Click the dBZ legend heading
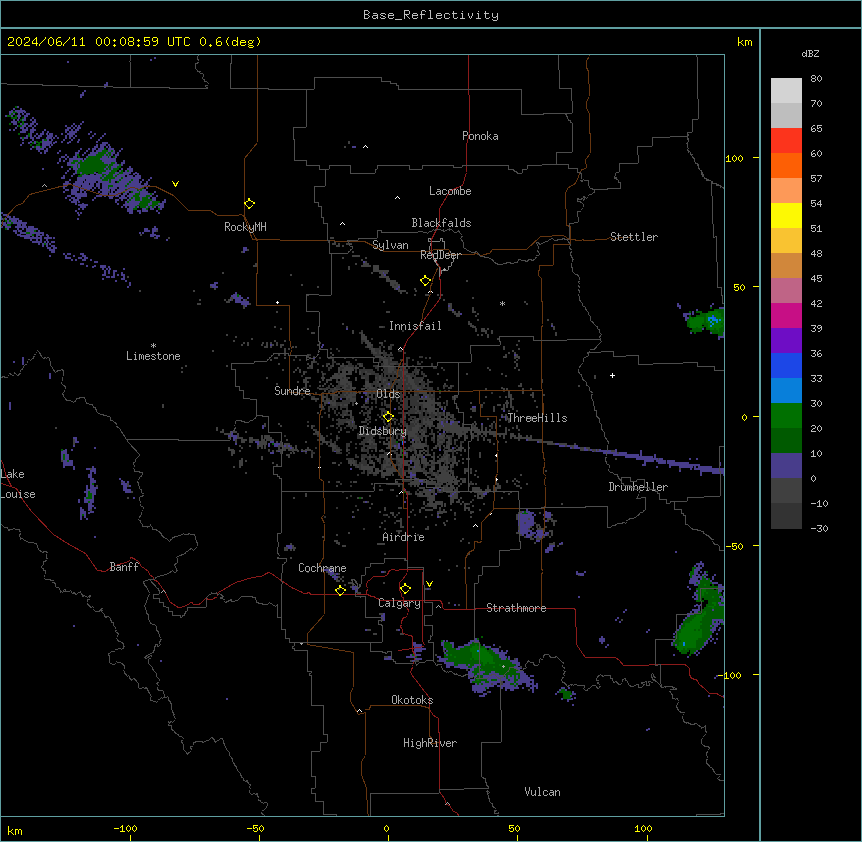 click(810, 53)
